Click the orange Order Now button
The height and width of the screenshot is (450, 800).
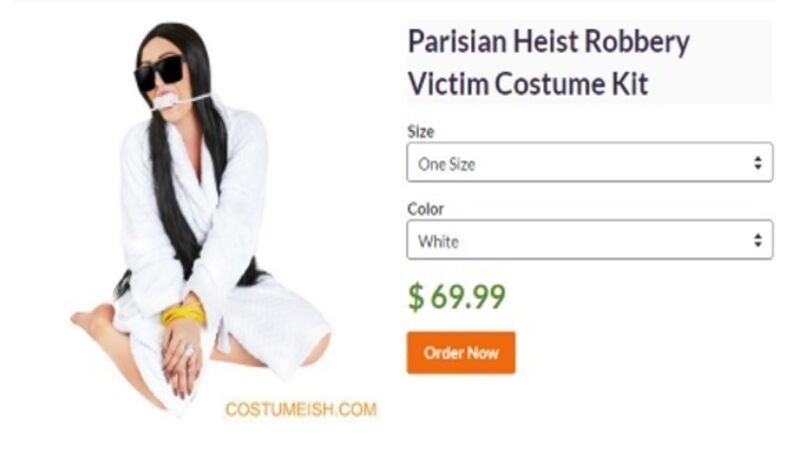[x=461, y=353]
